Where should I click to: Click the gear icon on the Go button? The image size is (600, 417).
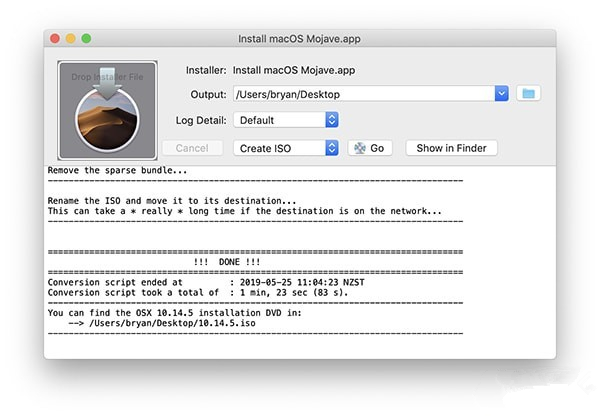pos(357,148)
